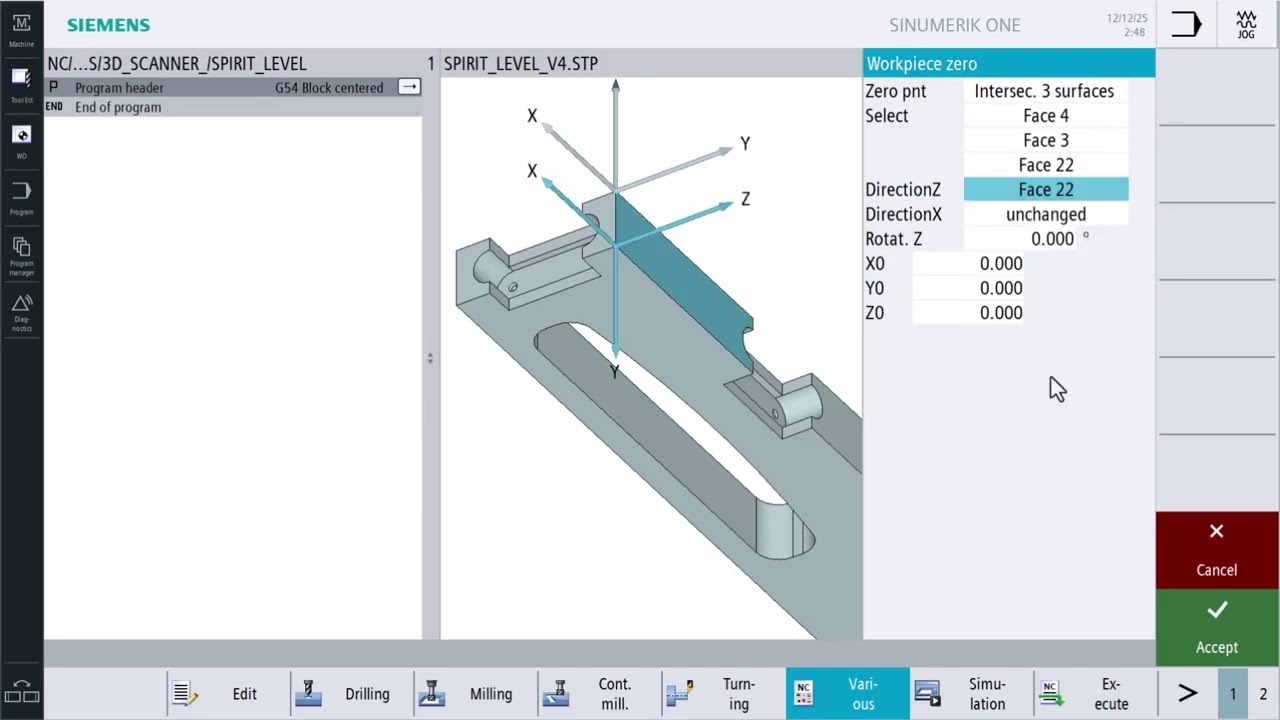The image size is (1280, 720).
Task: Select the Face 3 field
Action: click(x=1046, y=141)
